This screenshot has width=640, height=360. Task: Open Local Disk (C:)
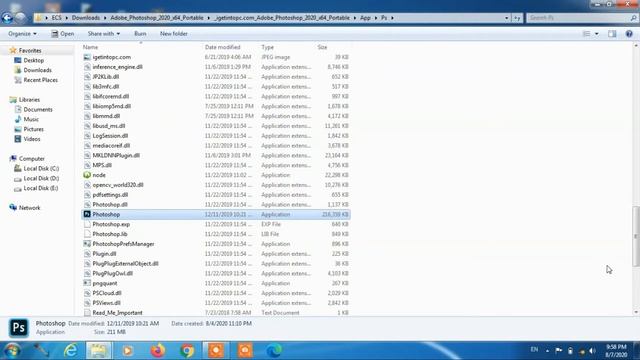(x=41, y=168)
